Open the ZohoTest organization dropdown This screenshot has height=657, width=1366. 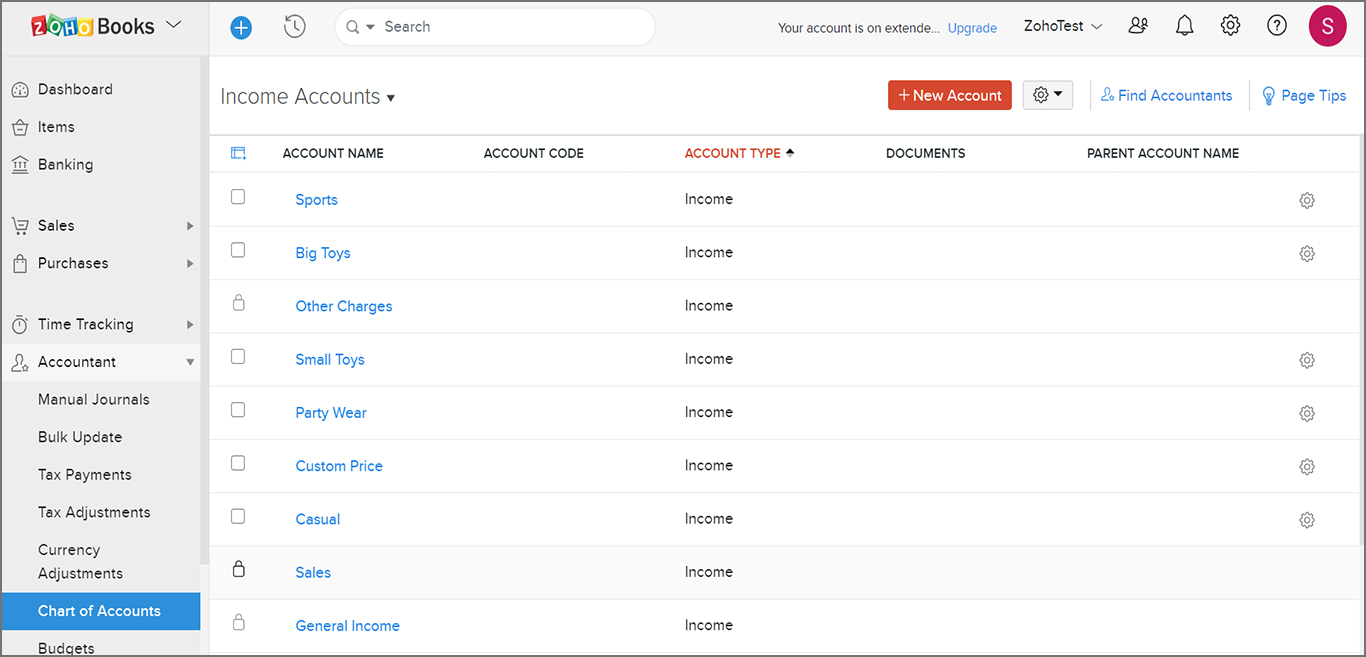pyautogui.click(x=1062, y=27)
